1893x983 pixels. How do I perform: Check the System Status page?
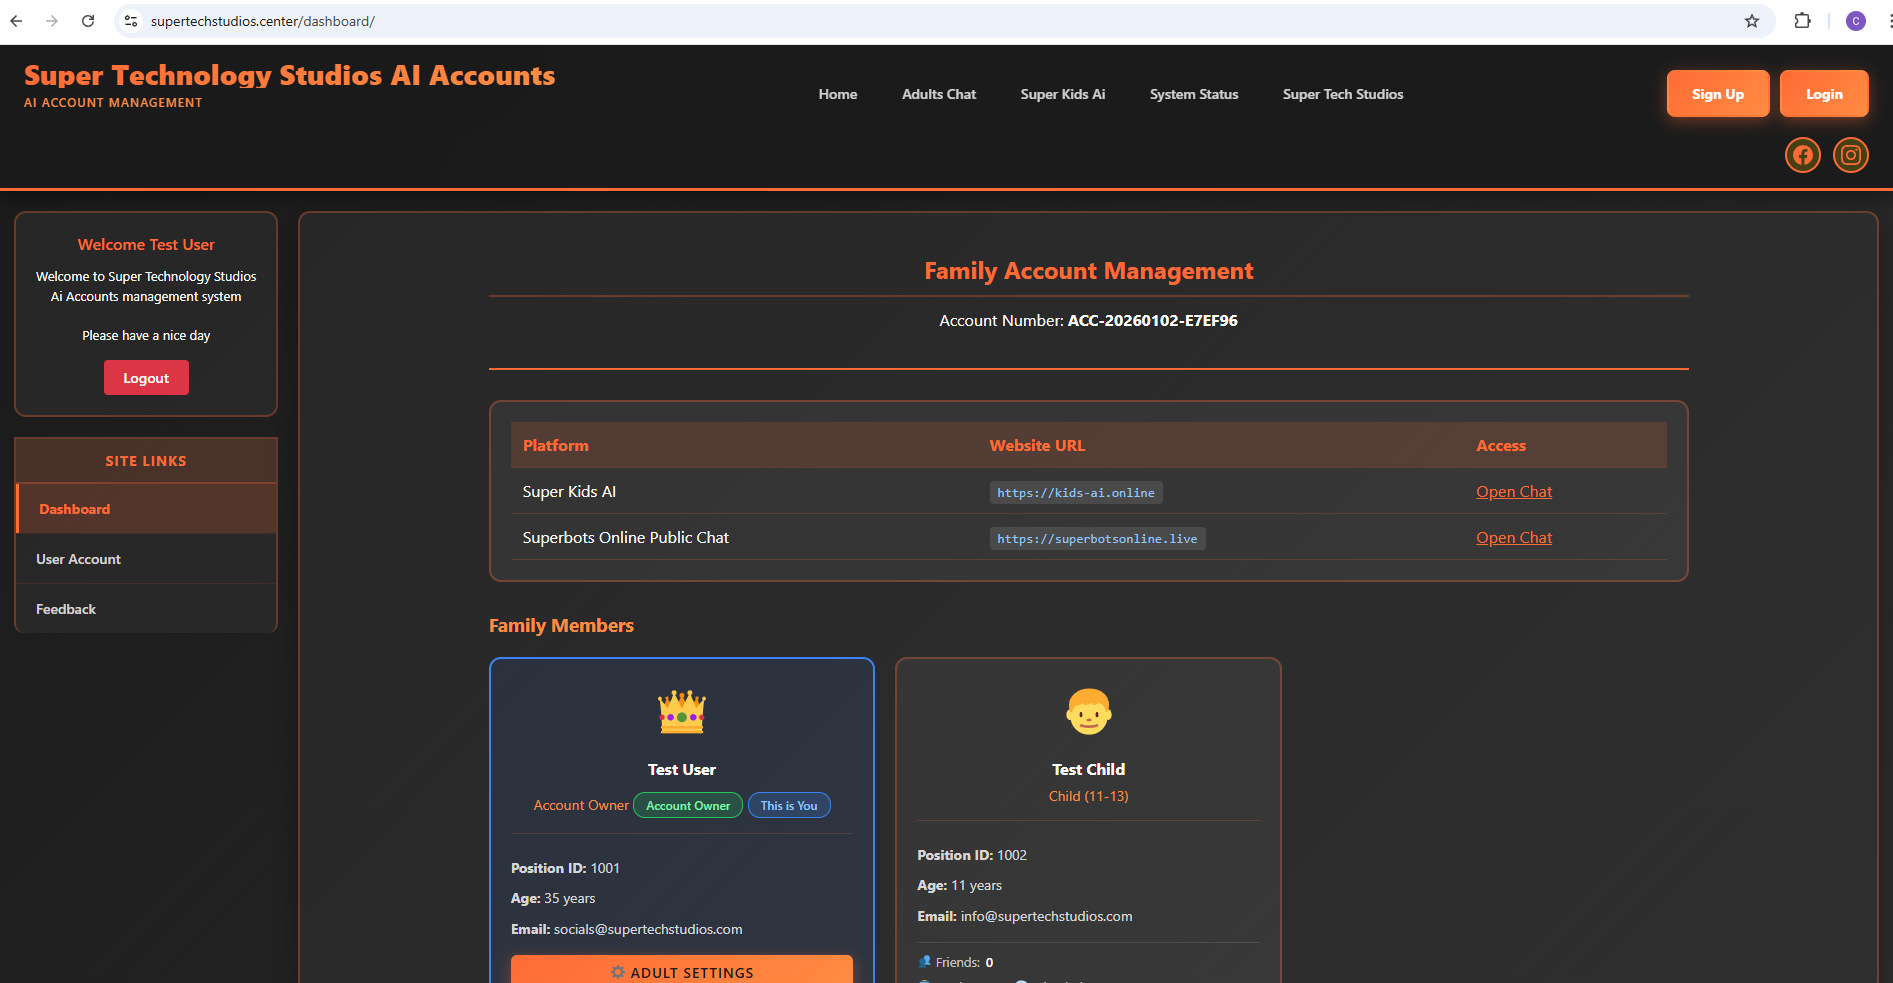point(1194,94)
